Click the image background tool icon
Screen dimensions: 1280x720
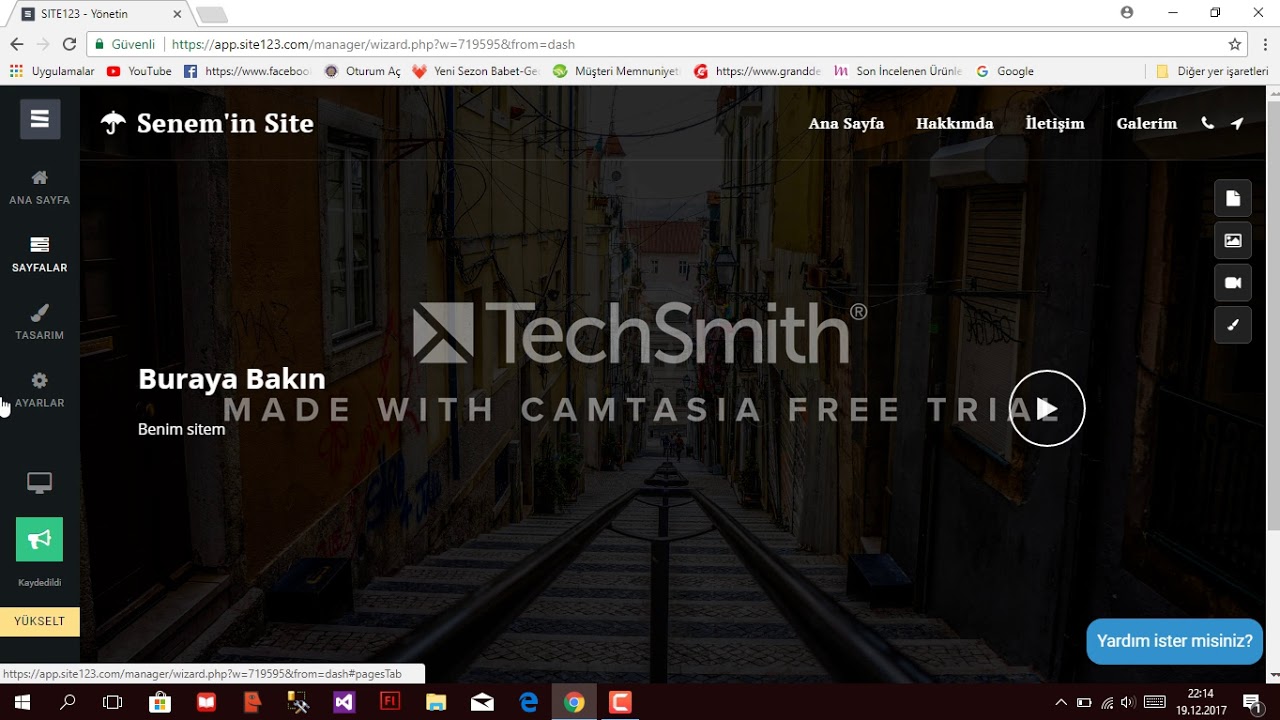point(1233,240)
